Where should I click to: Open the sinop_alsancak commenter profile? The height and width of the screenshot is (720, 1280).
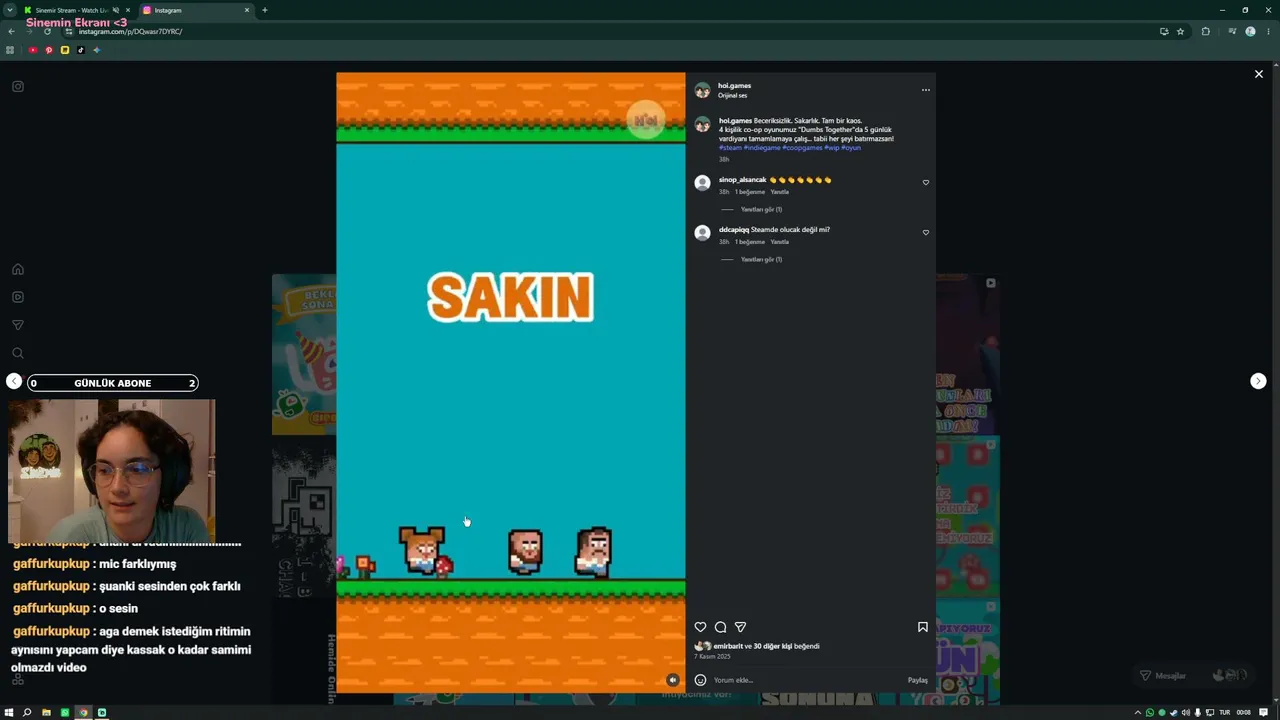coord(742,180)
